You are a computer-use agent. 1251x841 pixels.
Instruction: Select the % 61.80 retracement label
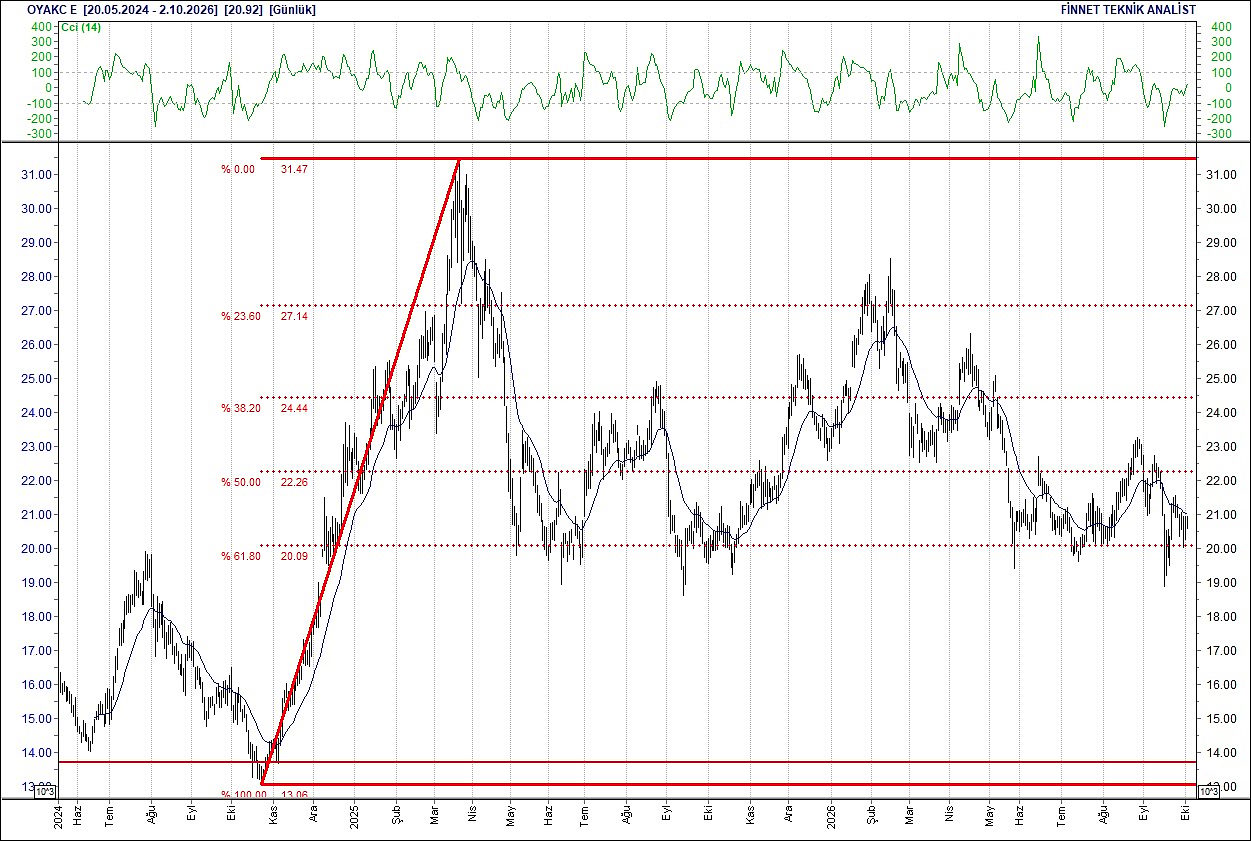pos(241,556)
